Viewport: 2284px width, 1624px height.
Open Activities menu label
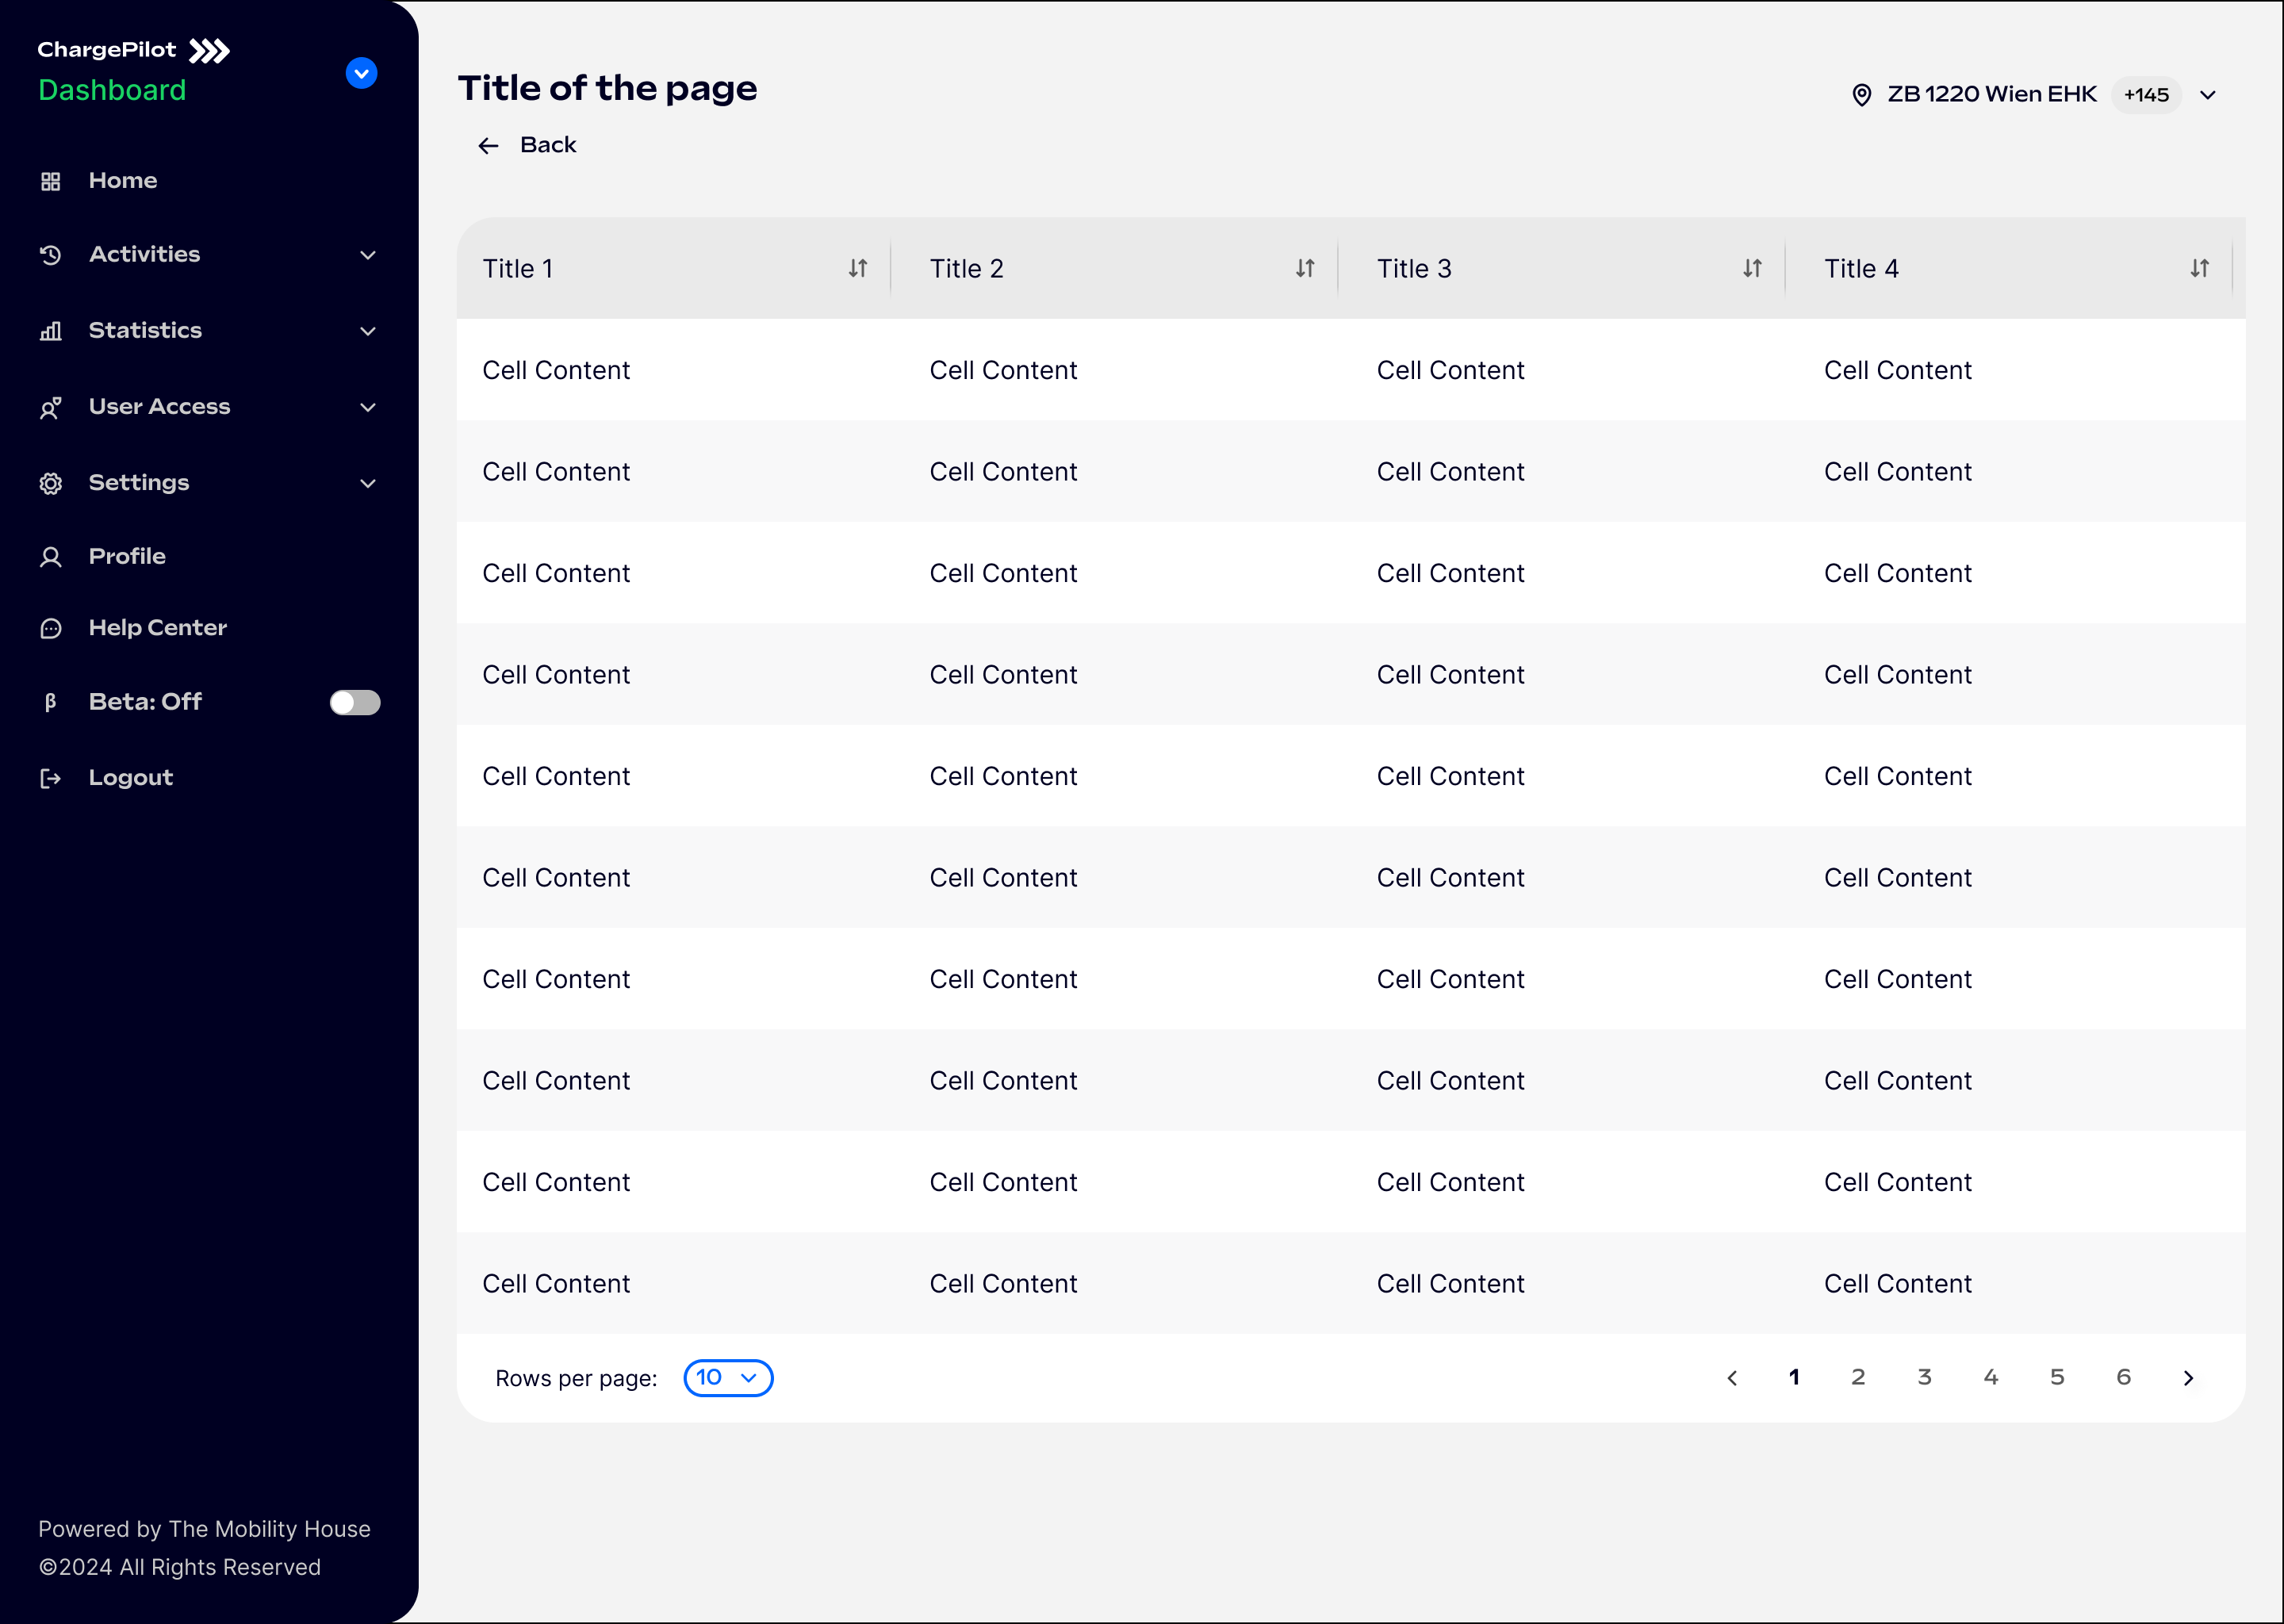(145, 254)
